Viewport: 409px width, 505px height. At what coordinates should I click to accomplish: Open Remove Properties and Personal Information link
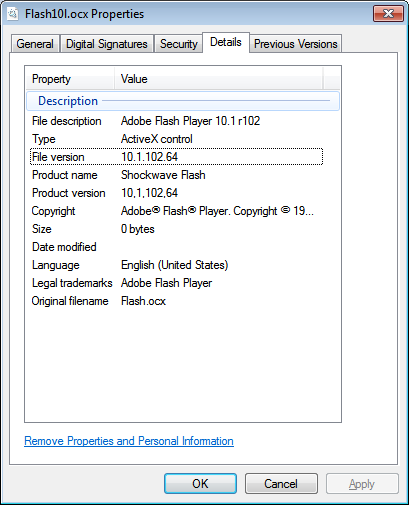(x=129, y=441)
